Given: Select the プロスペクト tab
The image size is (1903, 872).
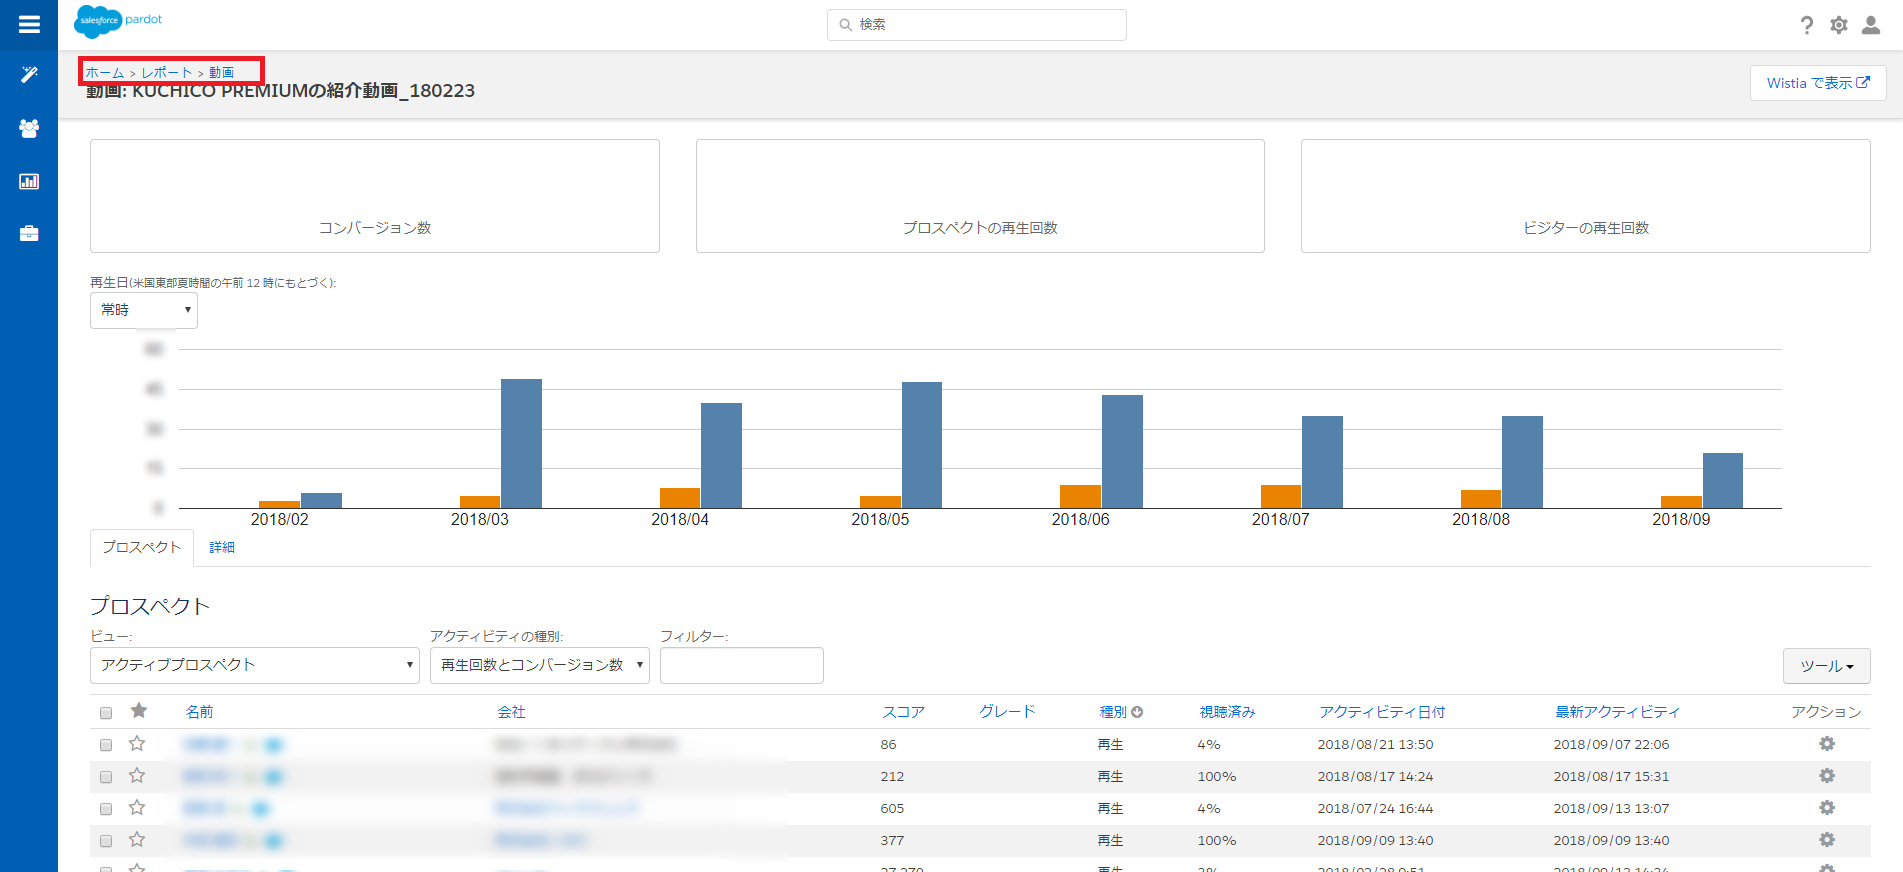Looking at the screenshot, I should [141, 547].
